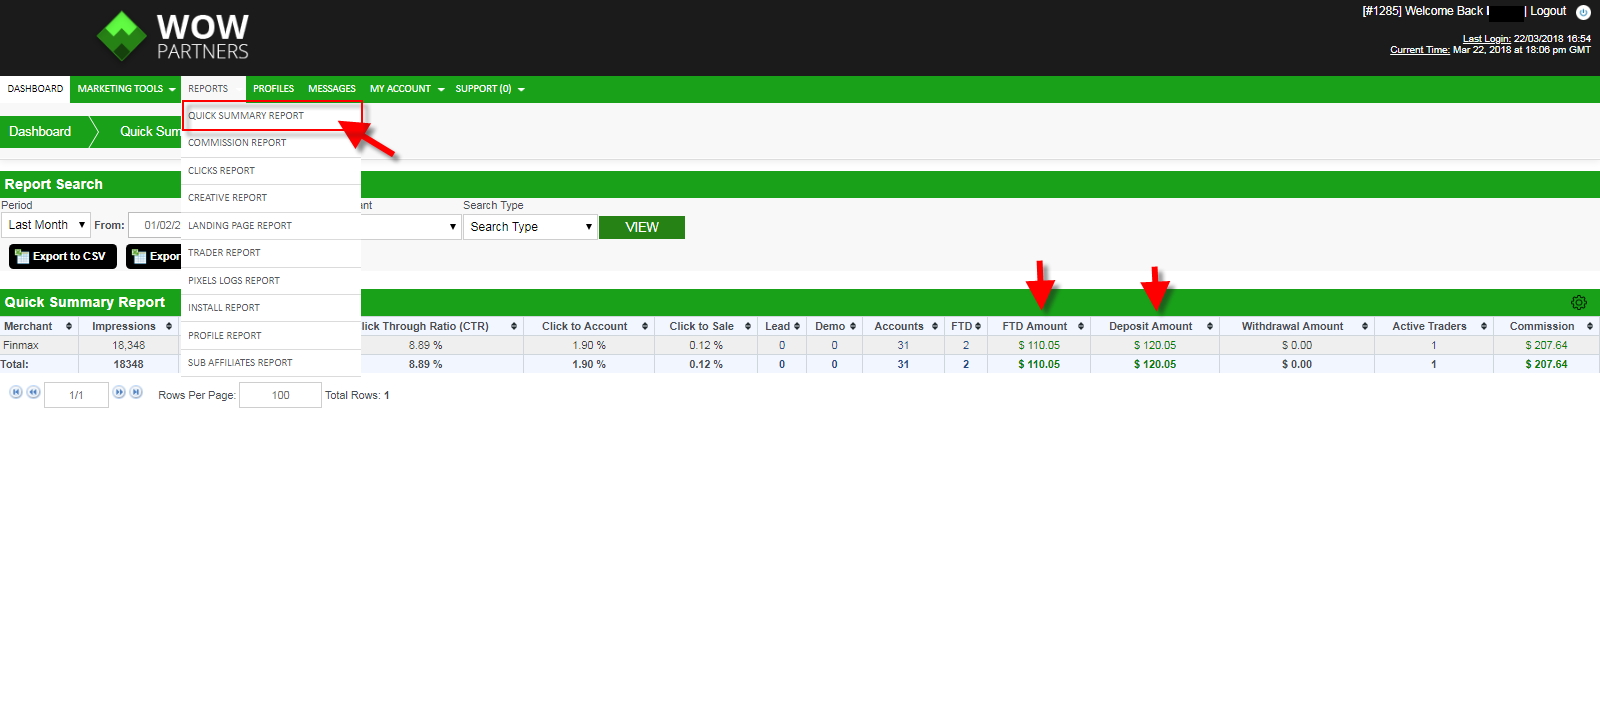Select Commission Report from Reports menu
The image size is (1600, 722).
237,143
